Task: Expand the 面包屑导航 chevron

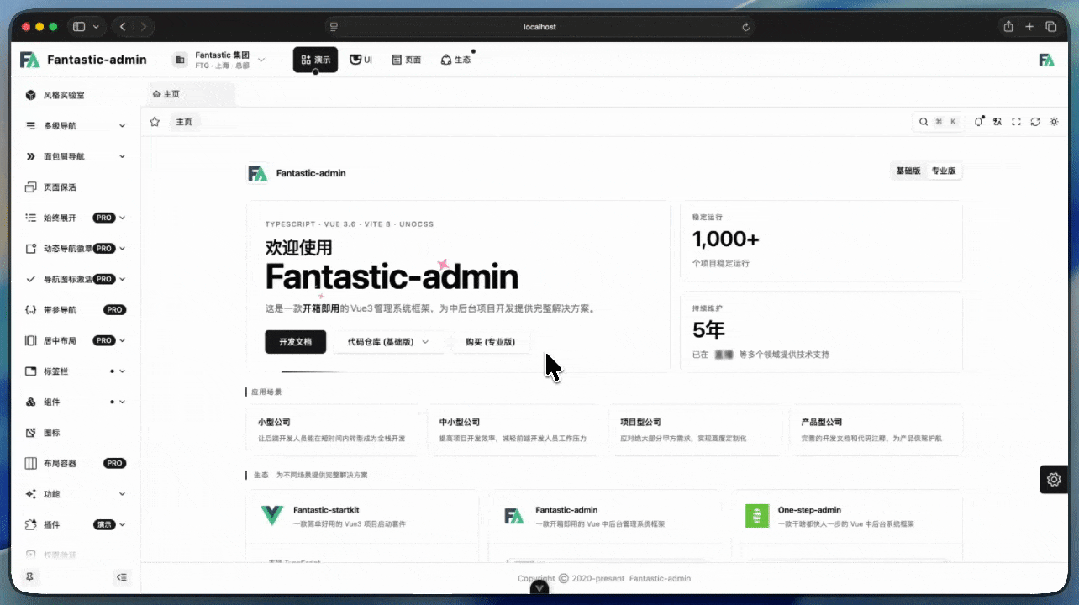Action: tap(122, 157)
